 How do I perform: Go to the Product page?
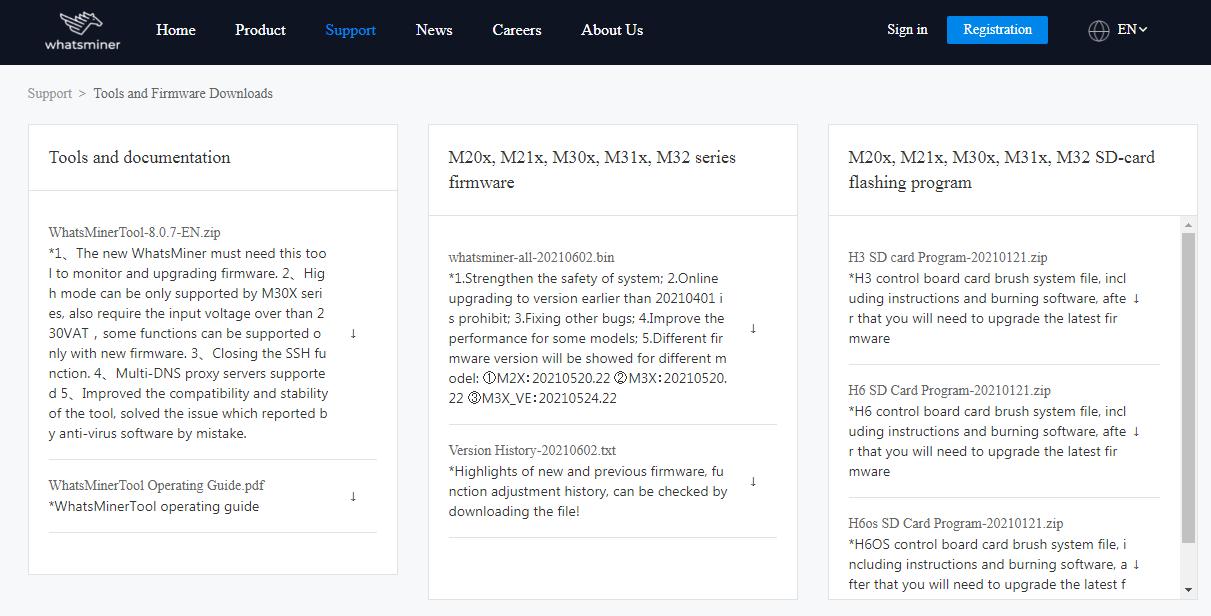[260, 30]
